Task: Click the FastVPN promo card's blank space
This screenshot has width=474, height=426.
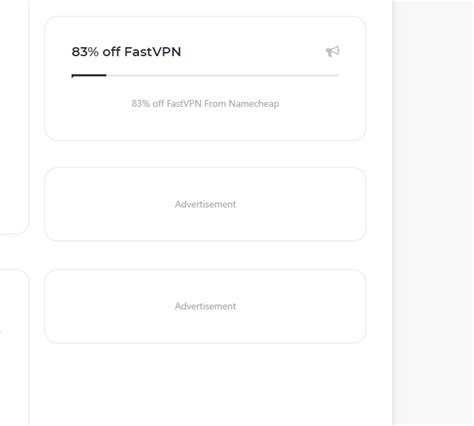Action: [x=205, y=123]
